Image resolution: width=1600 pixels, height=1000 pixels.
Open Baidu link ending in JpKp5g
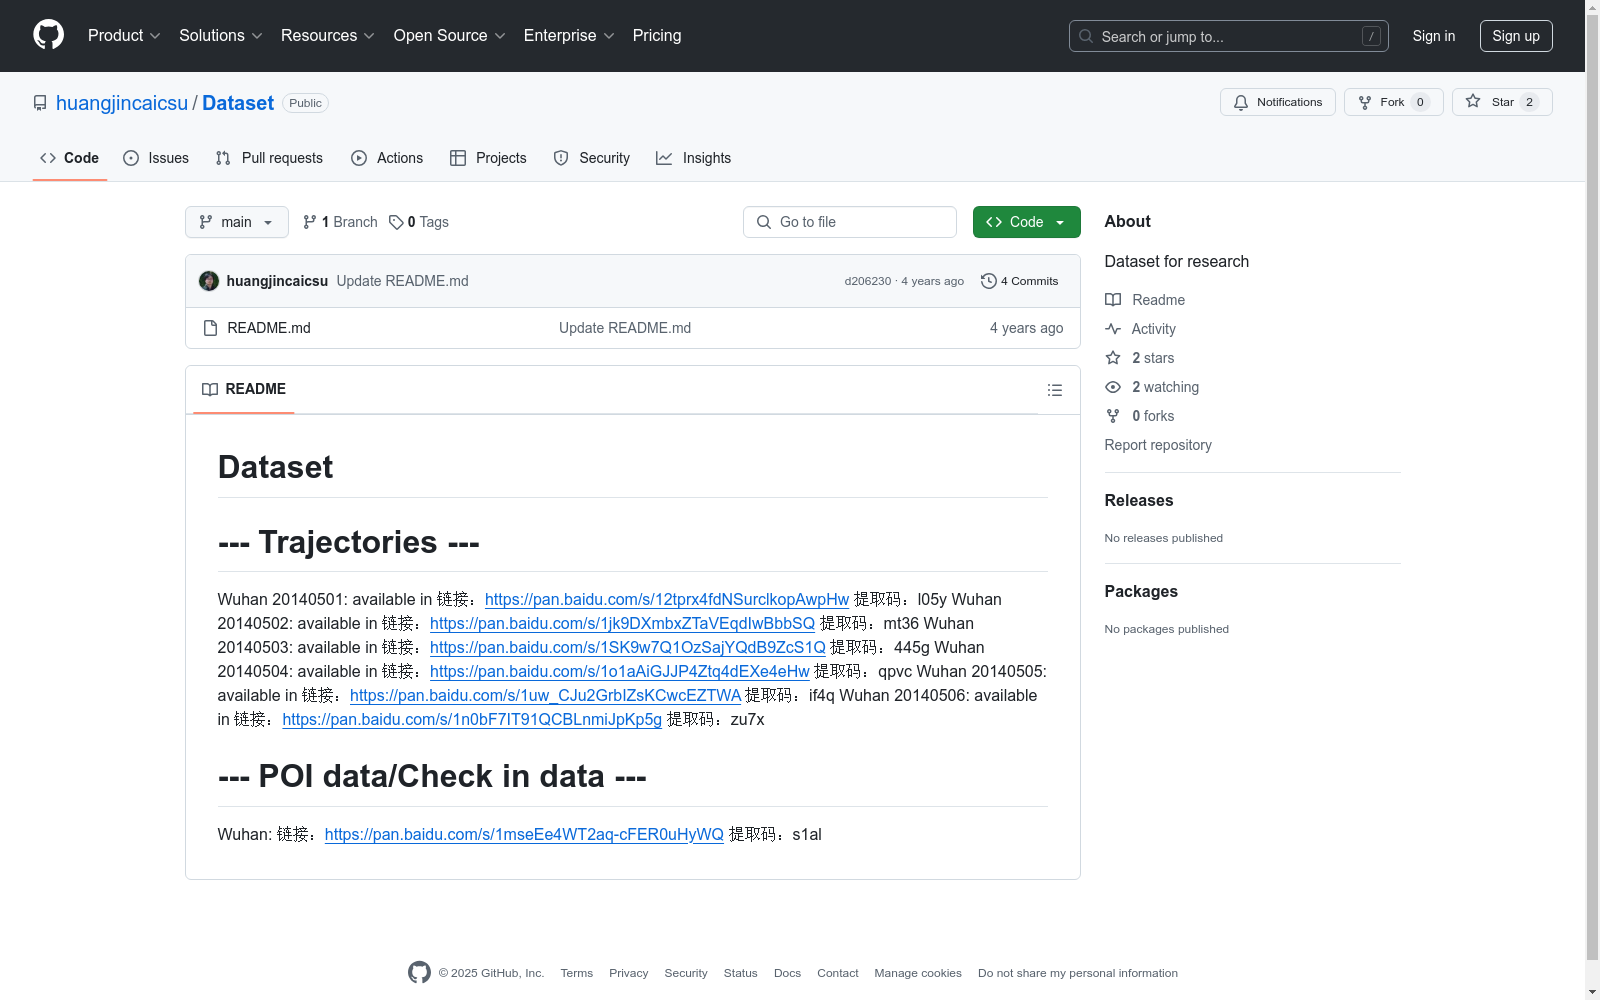[x=472, y=719]
